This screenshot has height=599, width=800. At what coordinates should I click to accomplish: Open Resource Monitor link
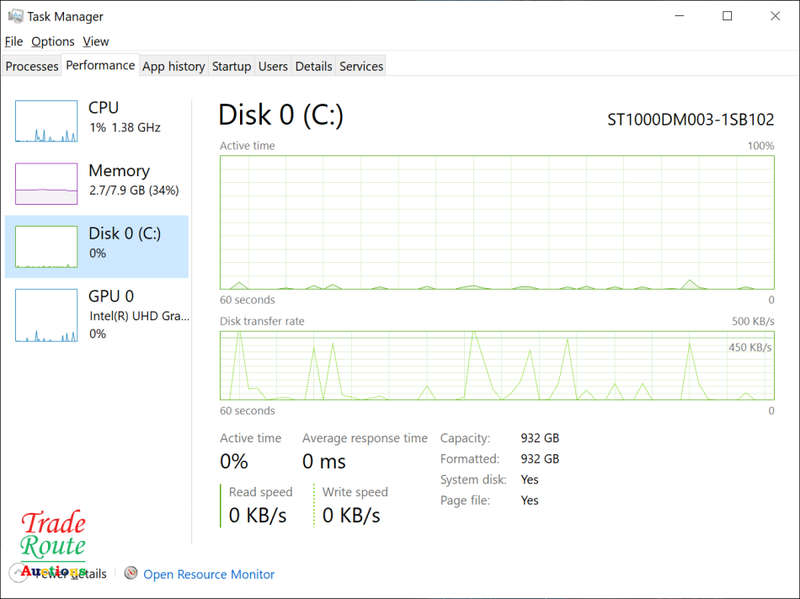coord(208,574)
